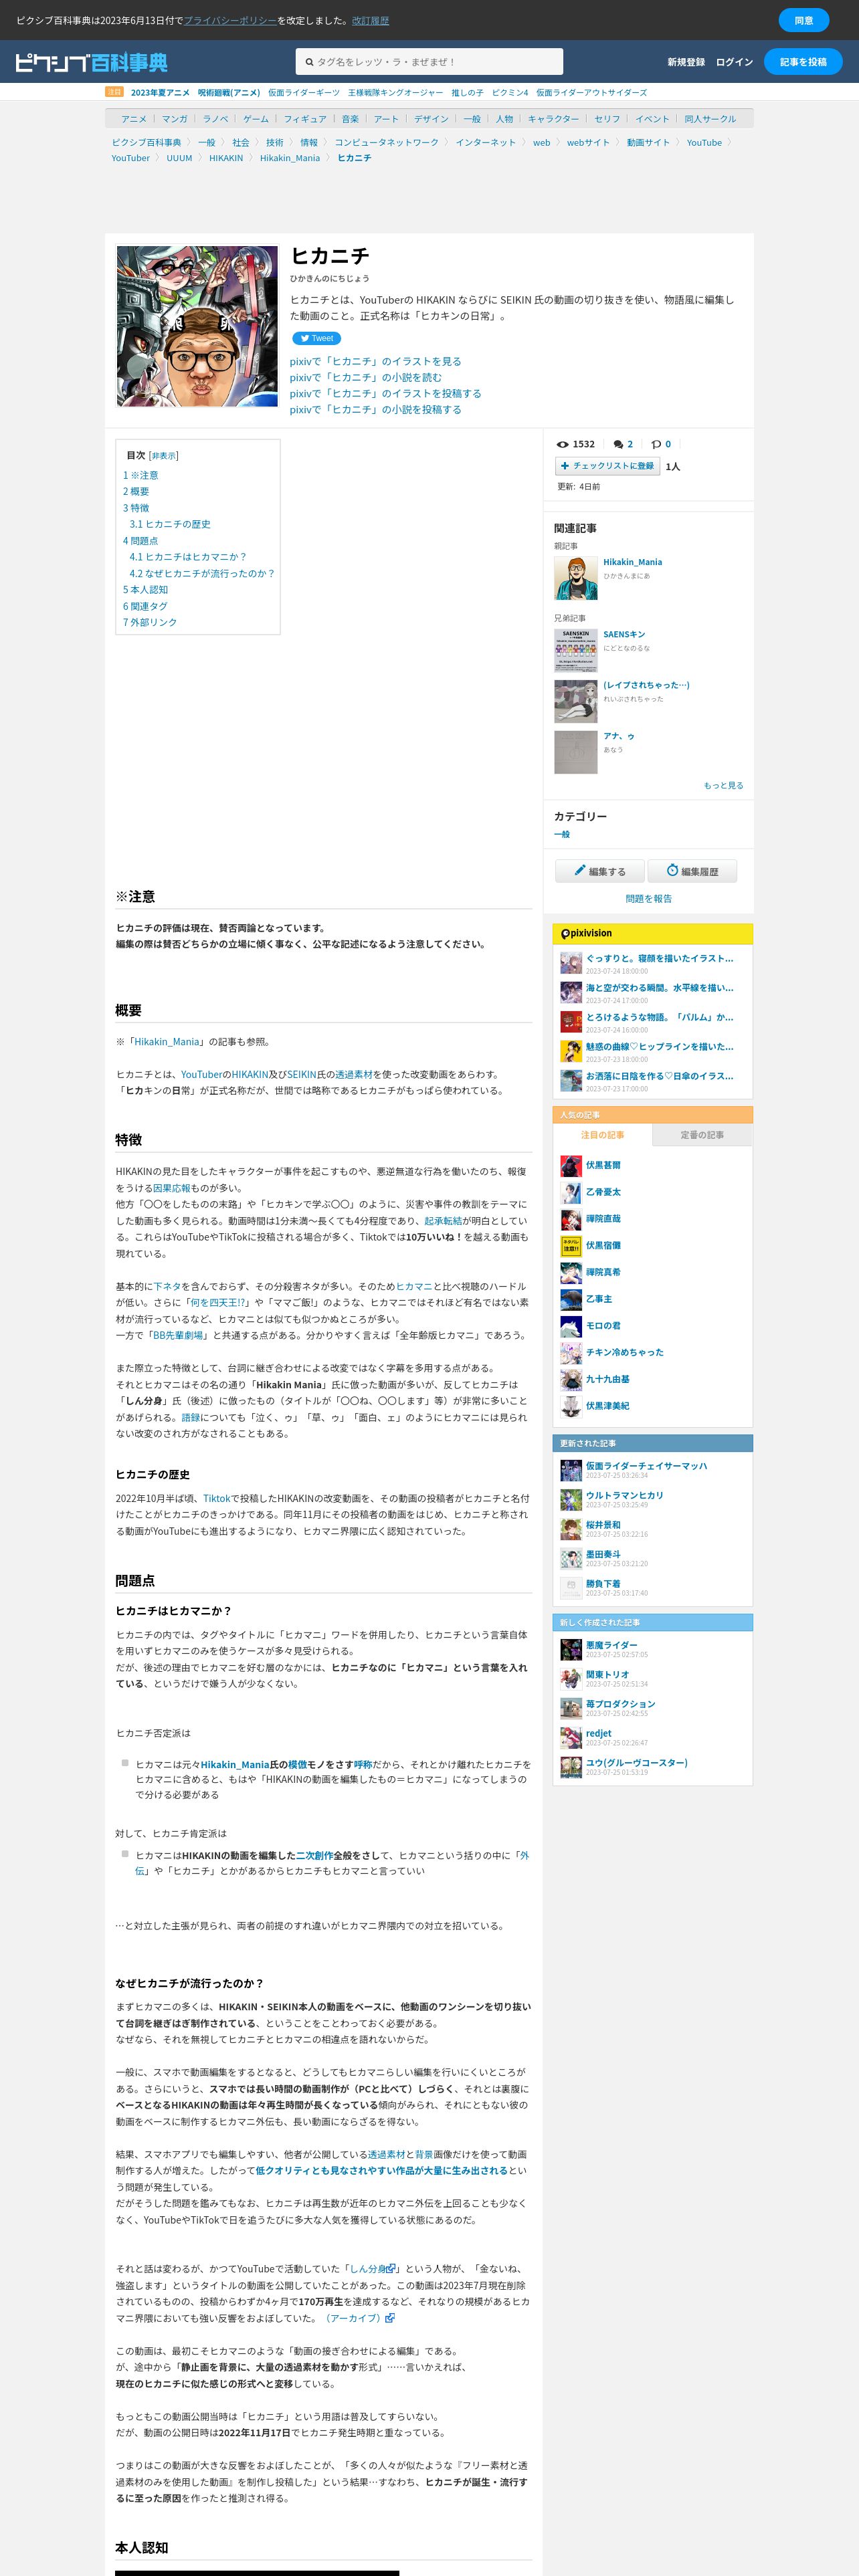Open the Tiktok link in history section

(217, 1499)
